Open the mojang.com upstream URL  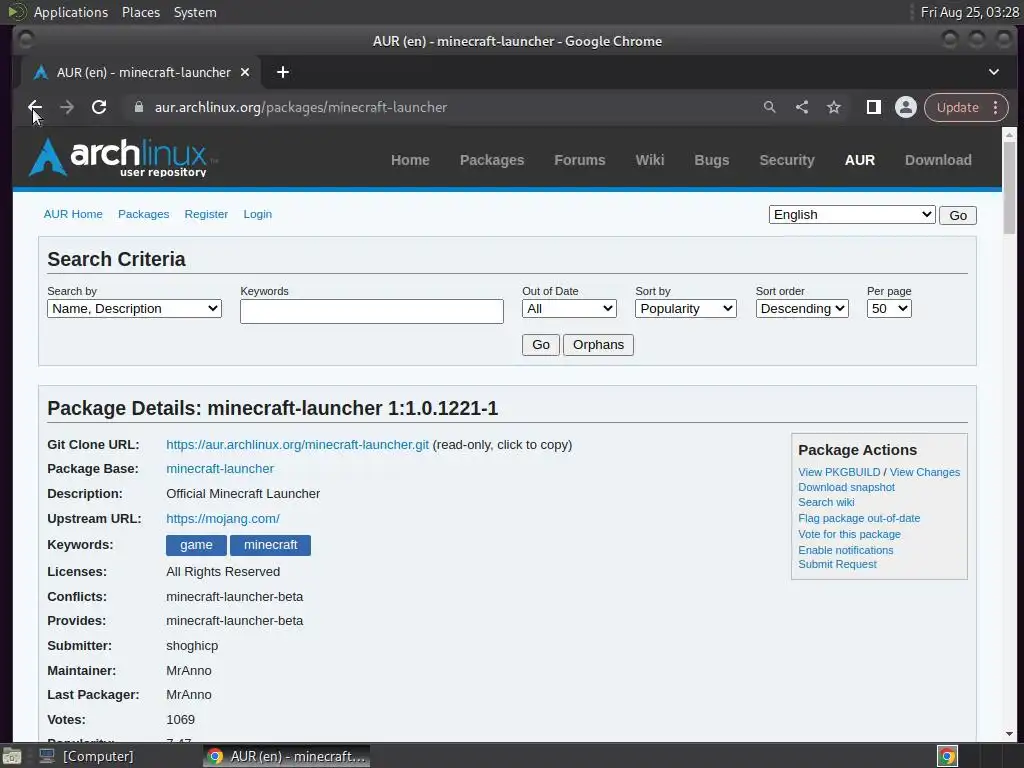point(223,519)
